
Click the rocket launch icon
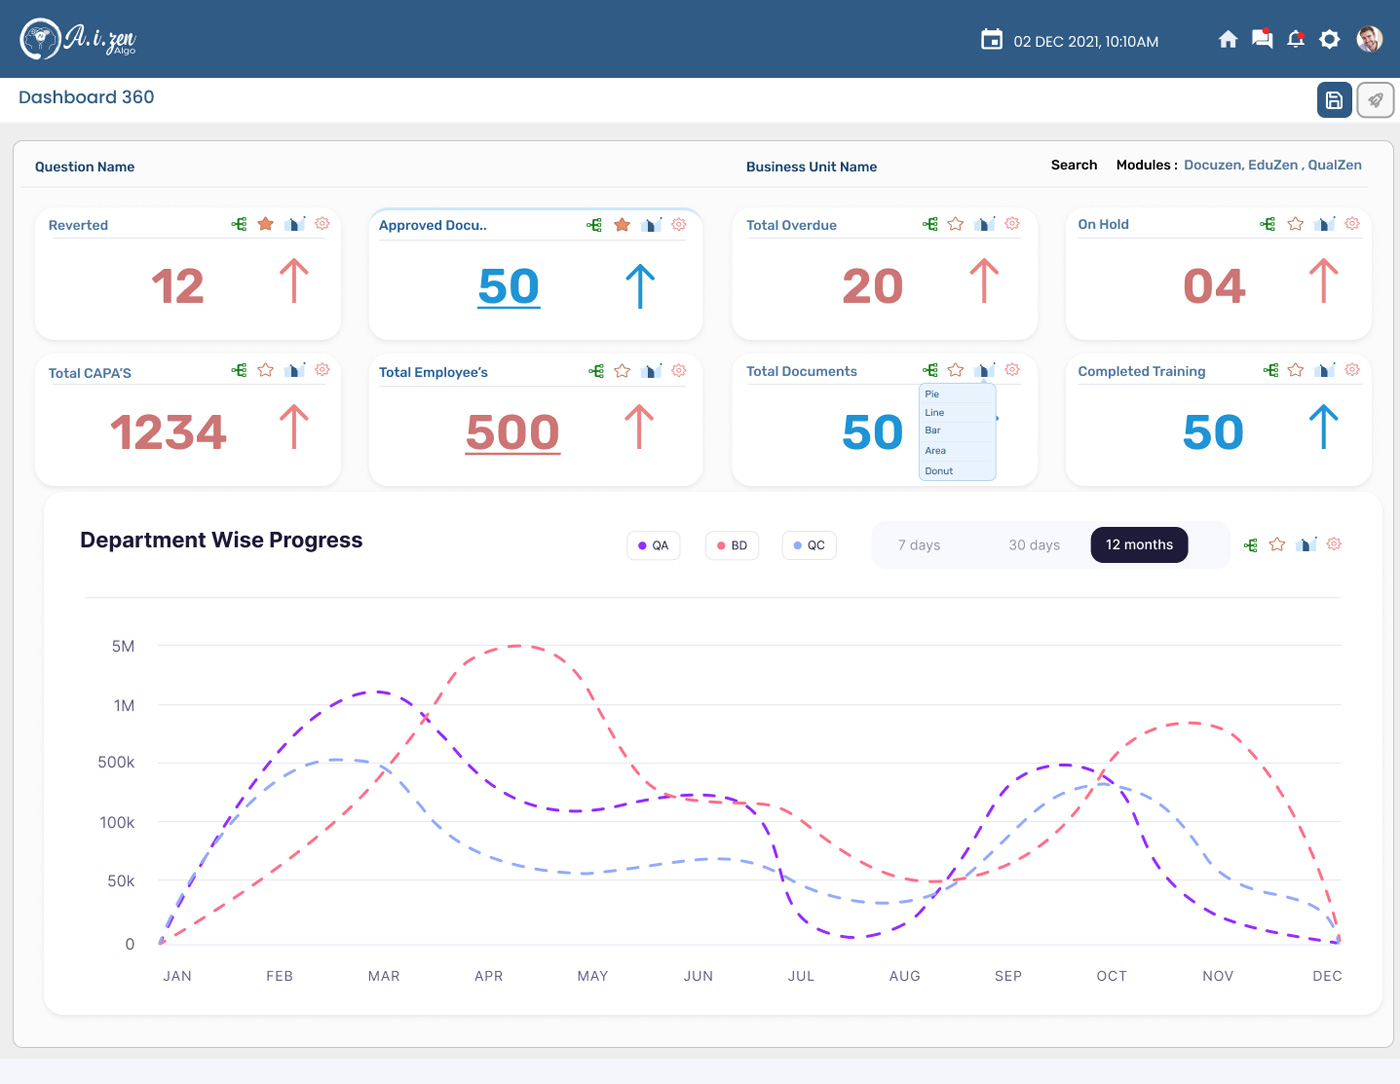coord(1376,100)
